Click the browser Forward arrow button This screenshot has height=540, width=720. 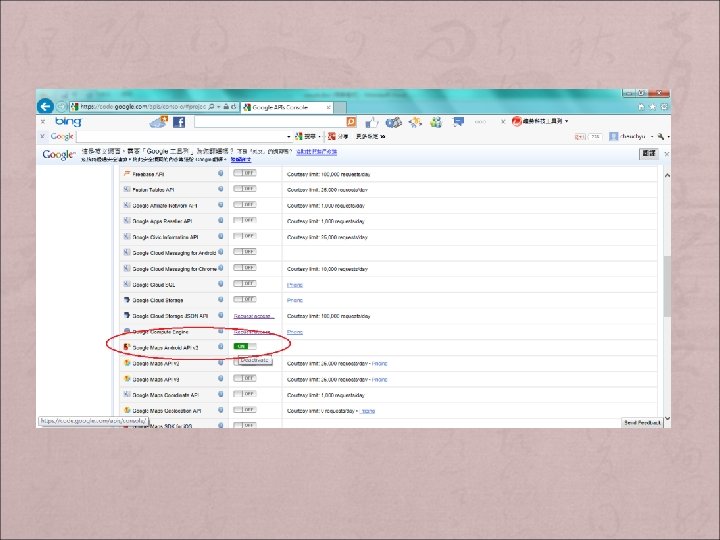62,107
